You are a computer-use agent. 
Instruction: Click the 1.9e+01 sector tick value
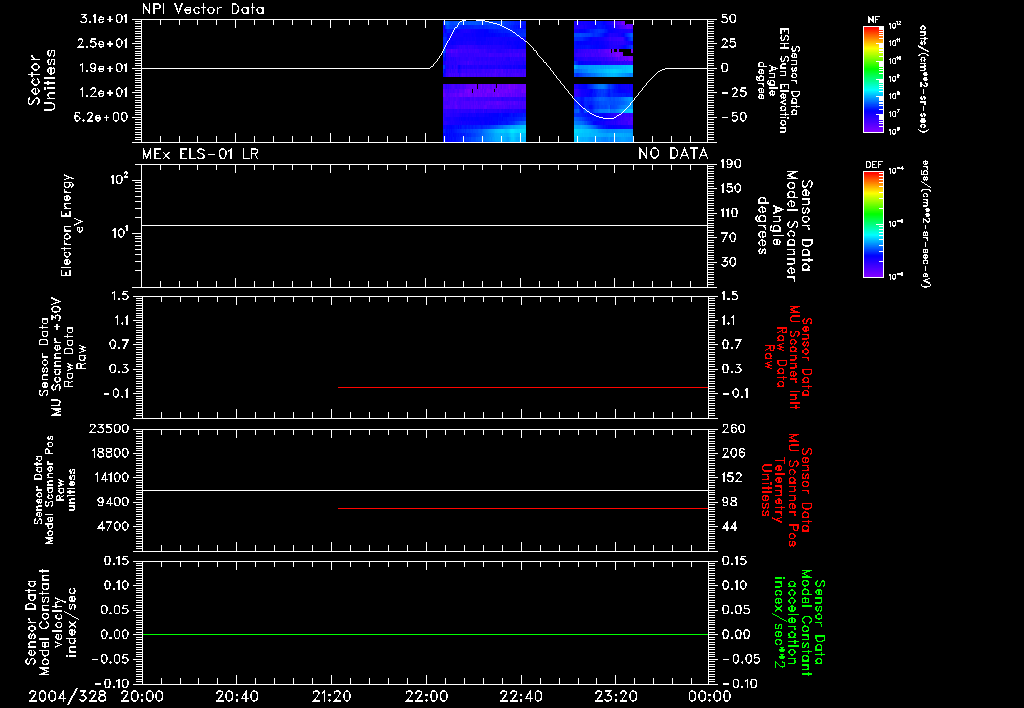pos(104,68)
